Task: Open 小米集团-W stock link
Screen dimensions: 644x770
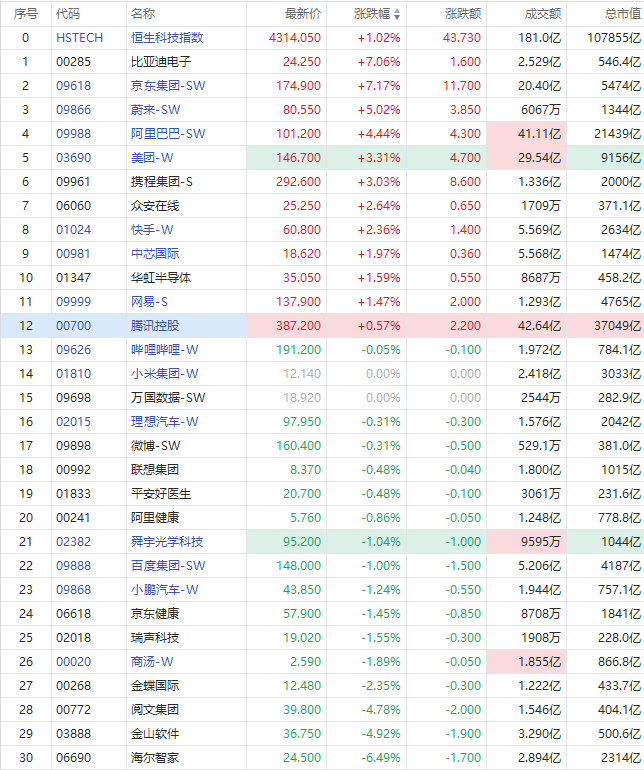Action: coord(165,374)
